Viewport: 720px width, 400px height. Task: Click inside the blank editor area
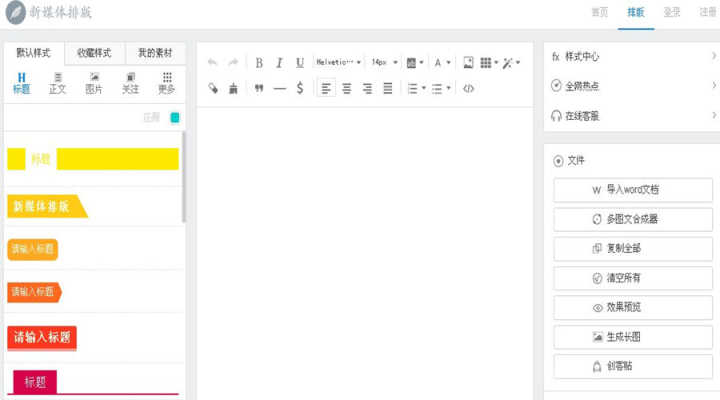point(365,253)
